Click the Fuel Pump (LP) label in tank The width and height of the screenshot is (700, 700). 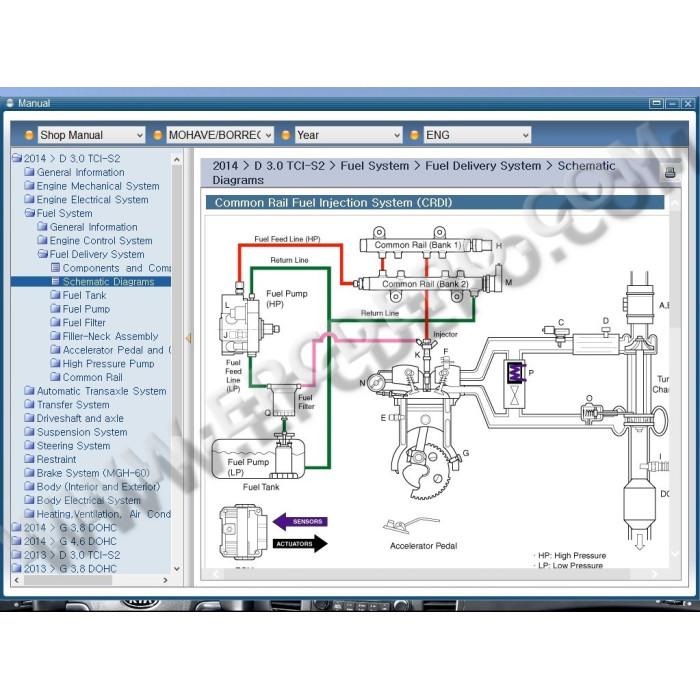pos(248,467)
